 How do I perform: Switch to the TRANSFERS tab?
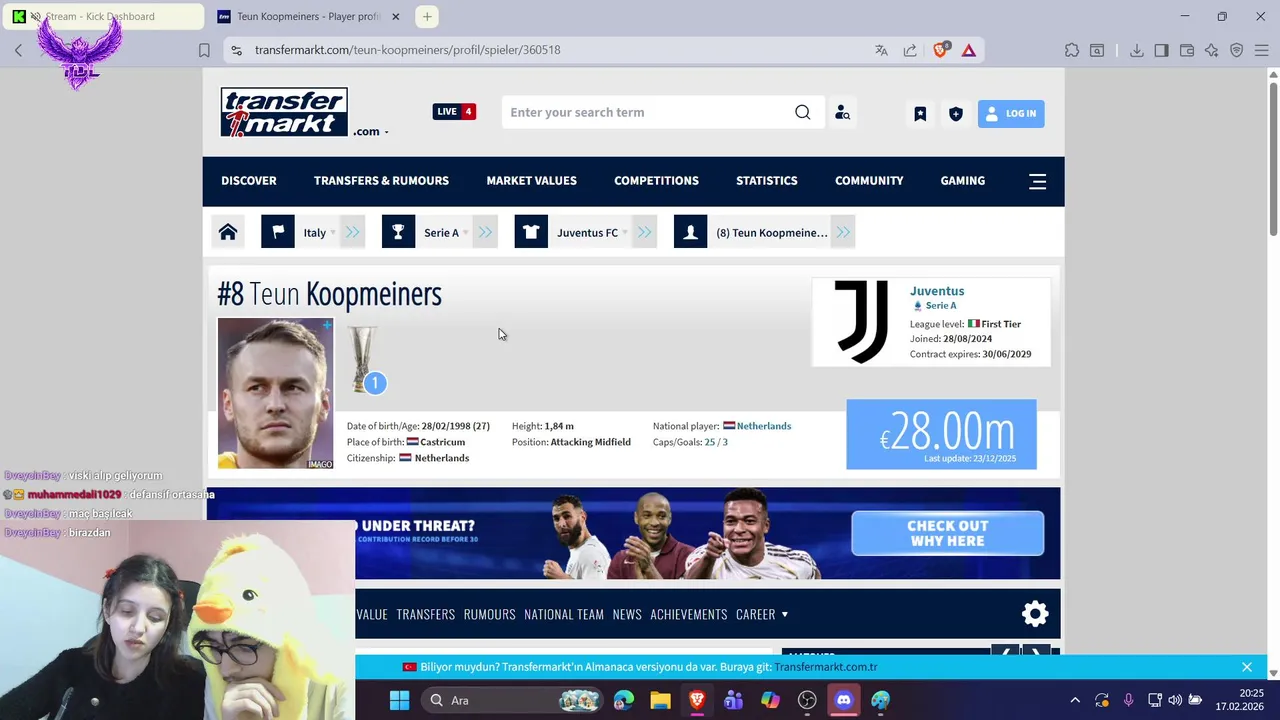click(425, 614)
